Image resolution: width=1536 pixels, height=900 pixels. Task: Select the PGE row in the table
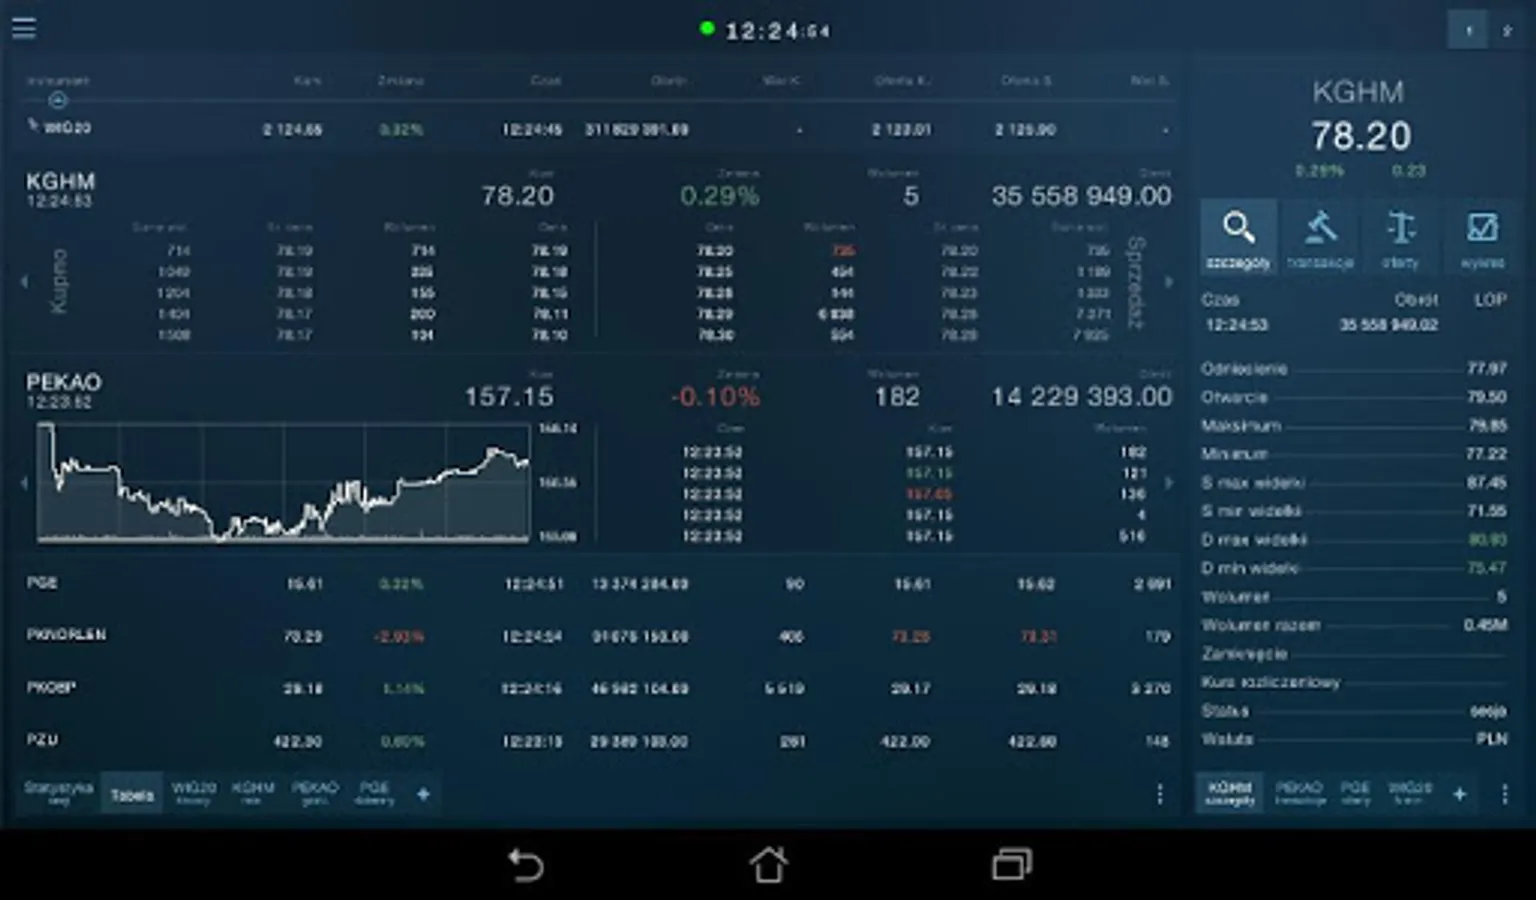(597, 583)
